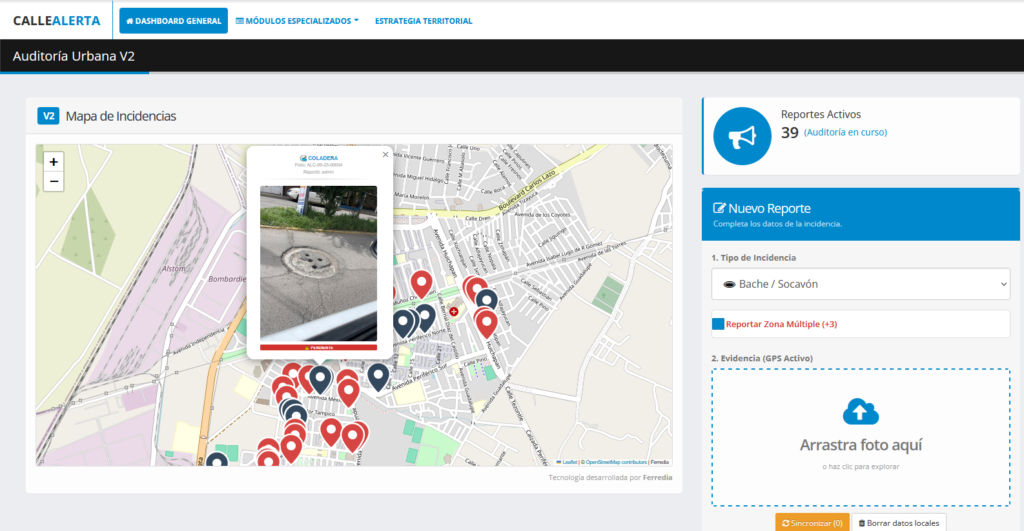This screenshot has width=1024, height=531.
Task: Click Borrar datos locales button
Action: [899, 523]
